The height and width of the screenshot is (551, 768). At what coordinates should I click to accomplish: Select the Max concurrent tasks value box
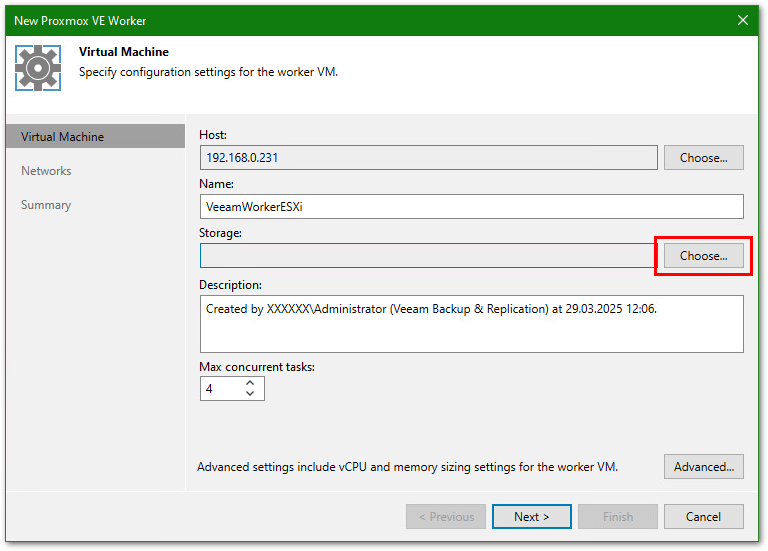[220, 388]
